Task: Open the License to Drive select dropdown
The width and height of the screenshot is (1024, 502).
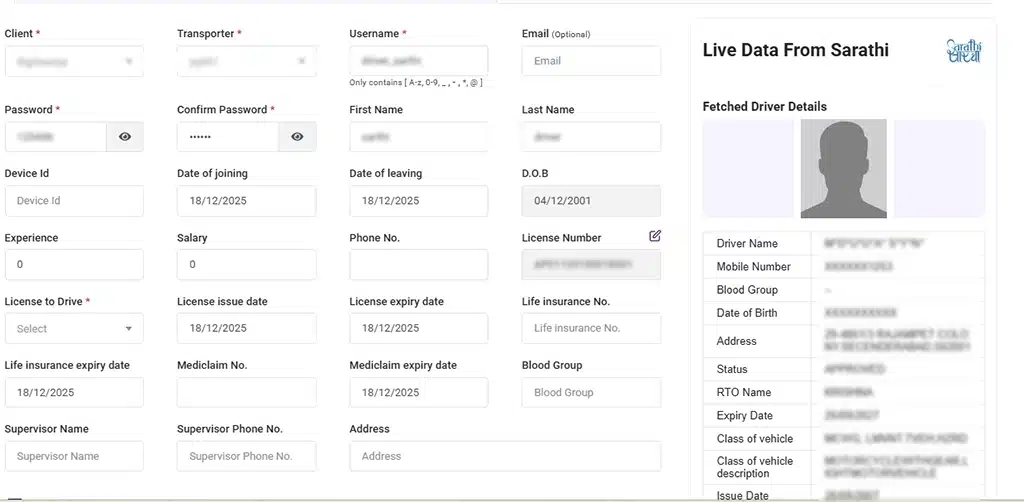Action: 74,328
